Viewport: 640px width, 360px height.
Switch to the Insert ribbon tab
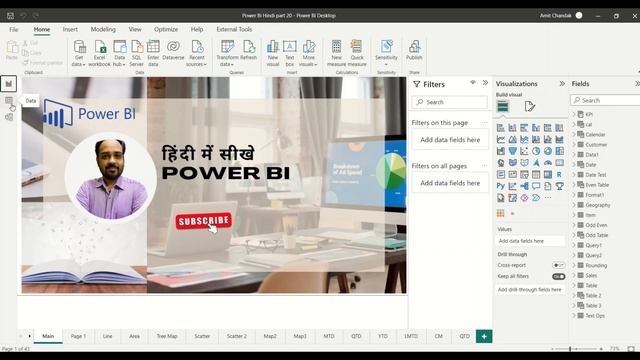tap(70, 29)
